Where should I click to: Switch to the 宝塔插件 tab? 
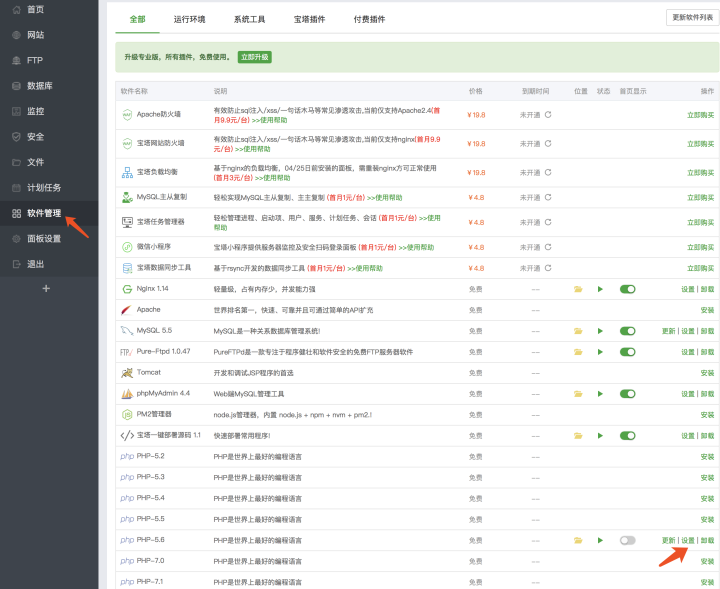[x=309, y=19]
